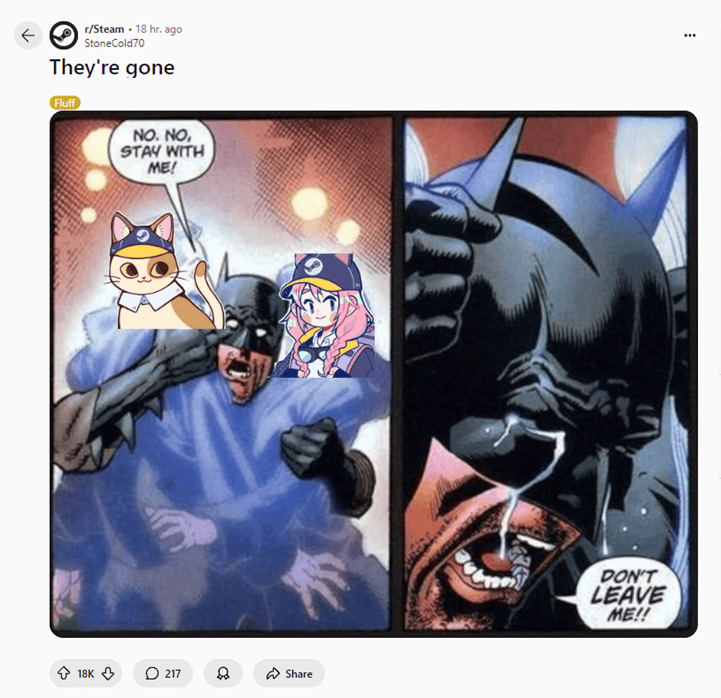Screen dimensions: 721x698
Task: Click the 18K vote count
Action: coord(86,674)
